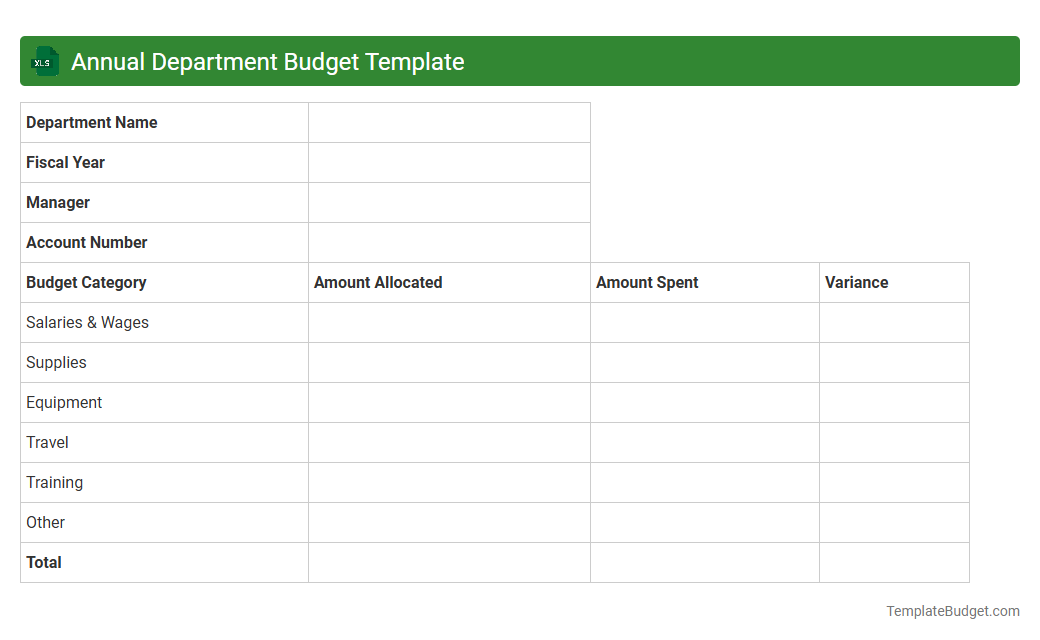This screenshot has height=640, width=1040.
Task: Select the Training row in the table
Action: point(55,482)
